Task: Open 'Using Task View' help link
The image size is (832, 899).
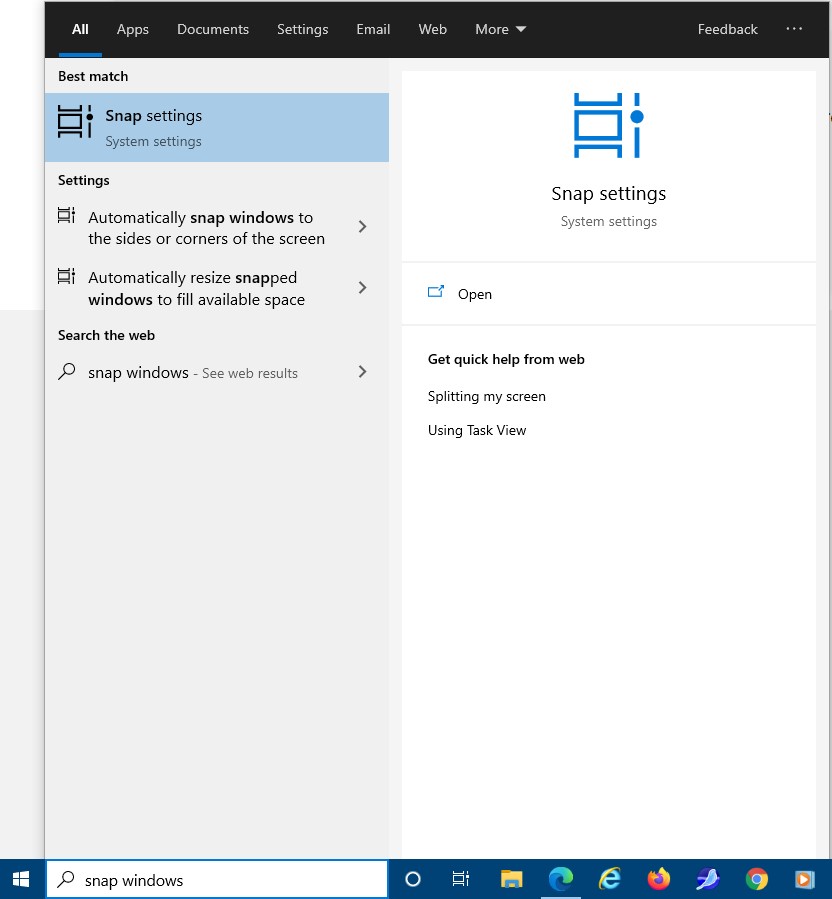Action: point(476,430)
